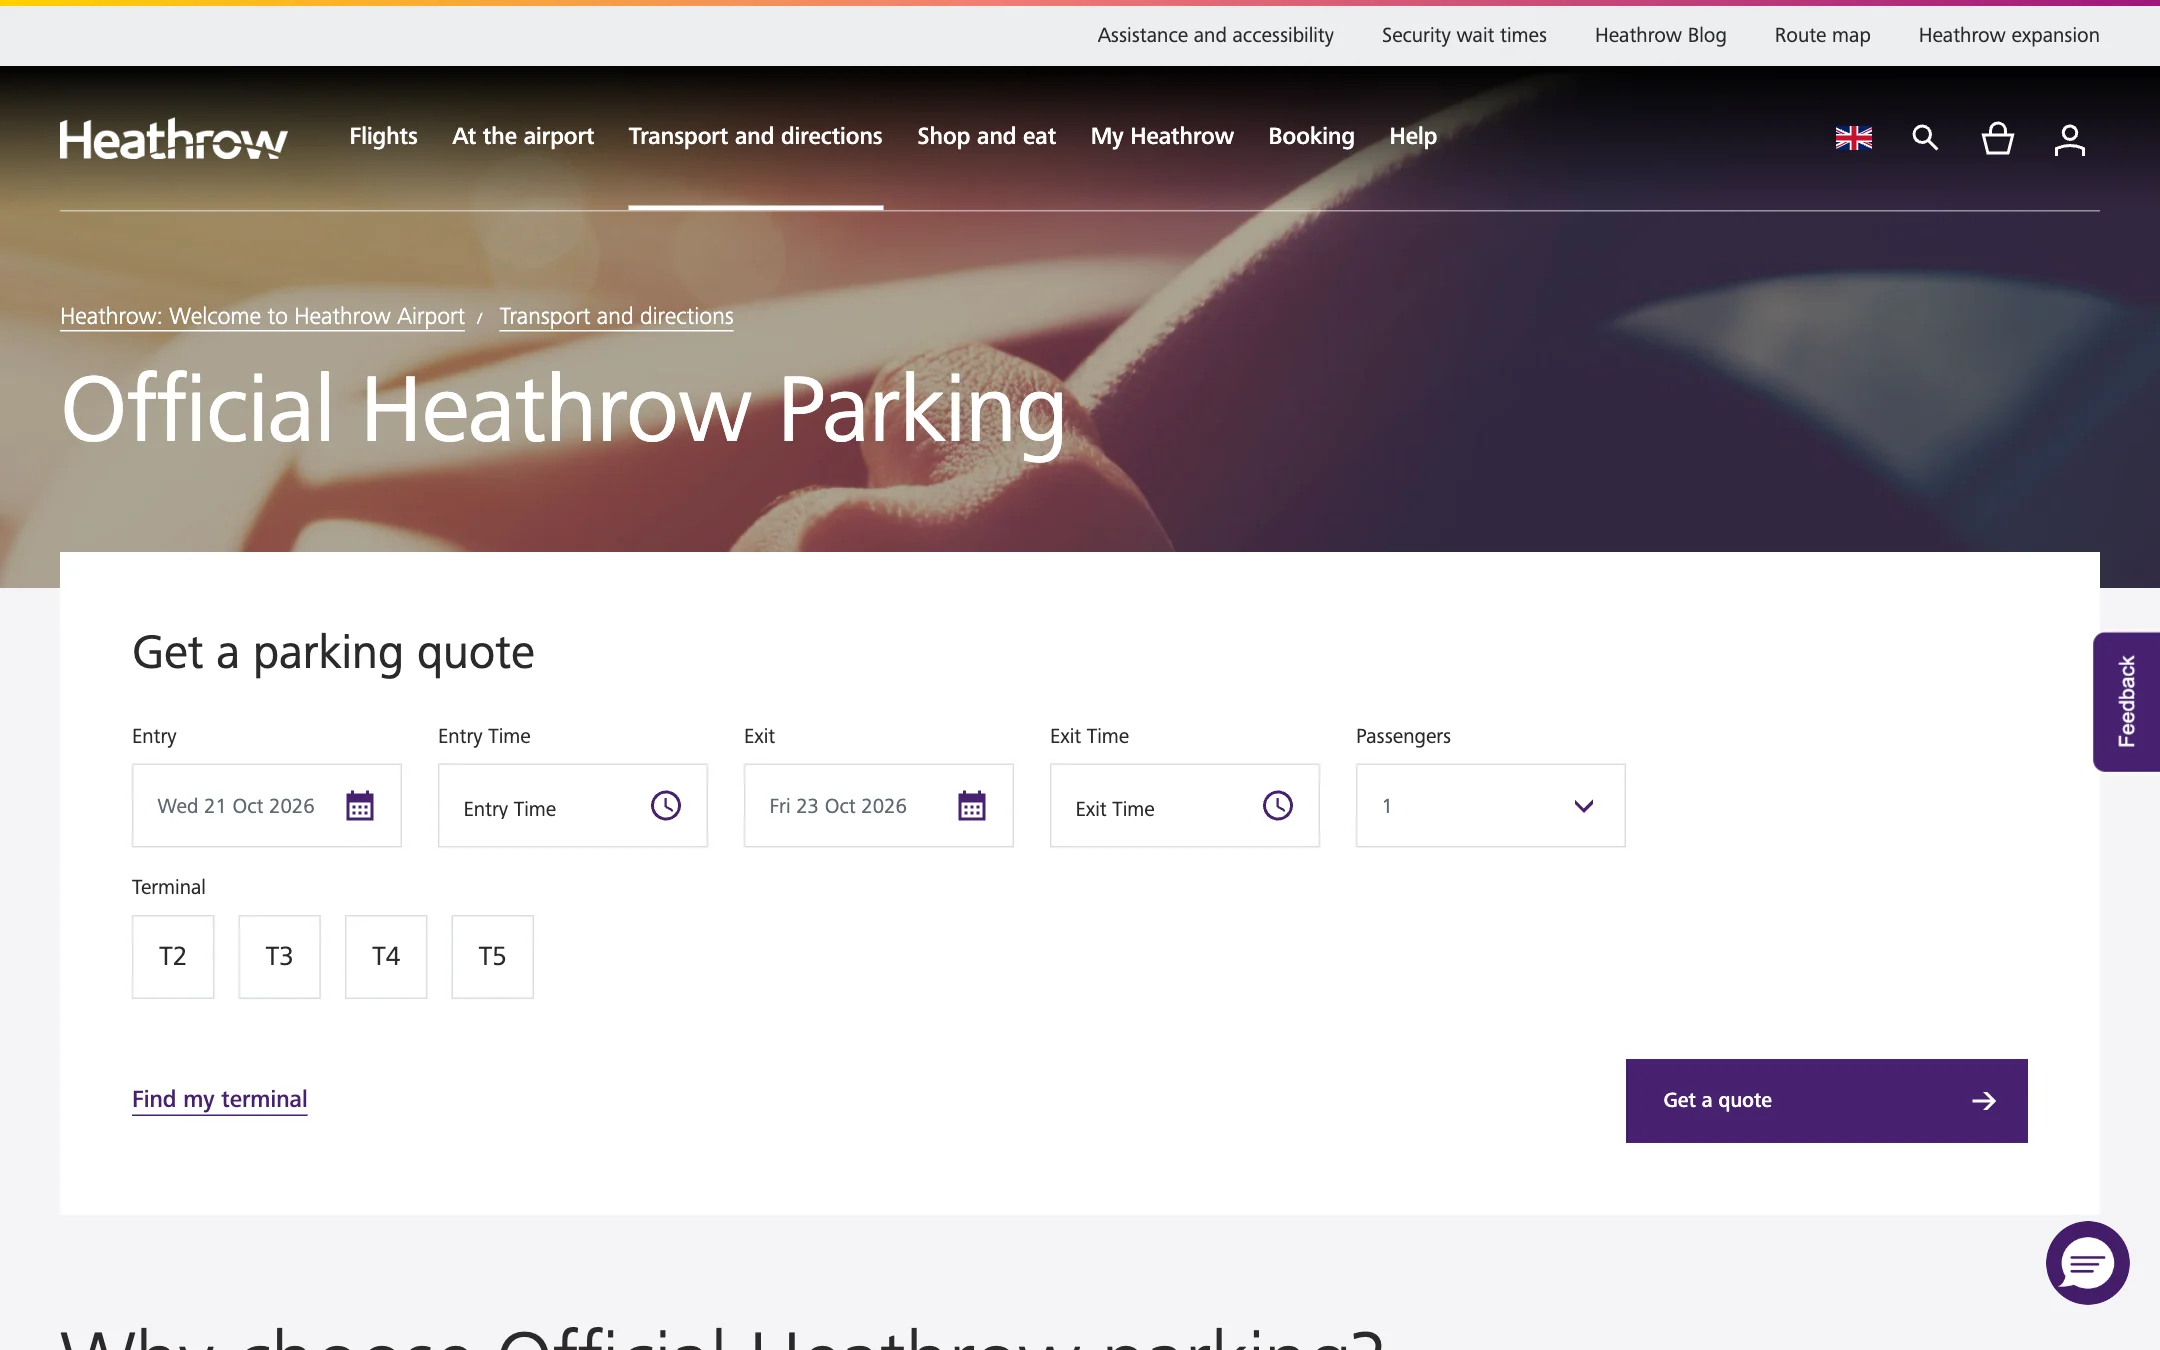Open the Flights menu
Screen dimensions: 2160x1350
[x=383, y=136]
